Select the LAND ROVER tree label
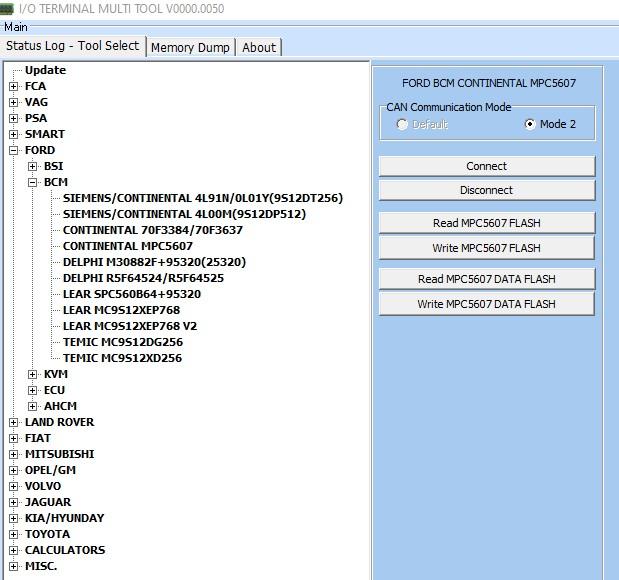This screenshot has height=580, width=619. point(60,422)
